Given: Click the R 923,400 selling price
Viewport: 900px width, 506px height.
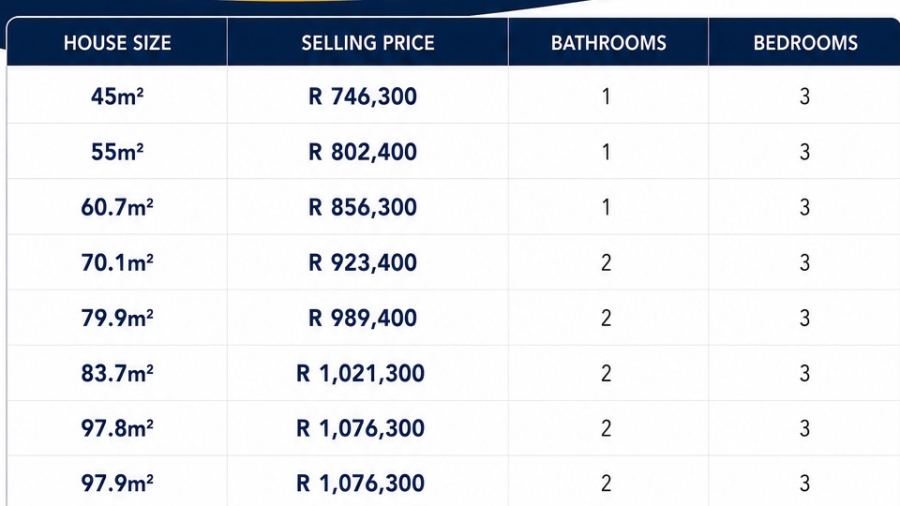Looking at the screenshot, I should click(363, 262).
